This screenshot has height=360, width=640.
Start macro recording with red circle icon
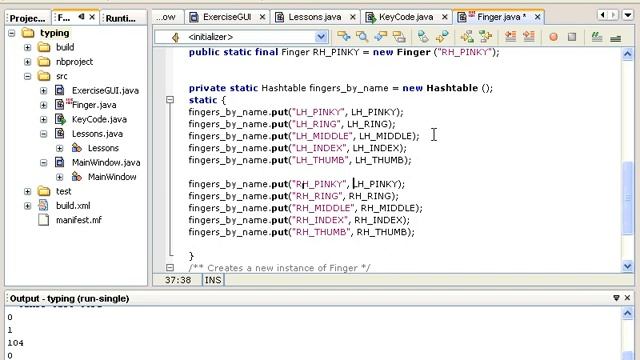pos(553,37)
